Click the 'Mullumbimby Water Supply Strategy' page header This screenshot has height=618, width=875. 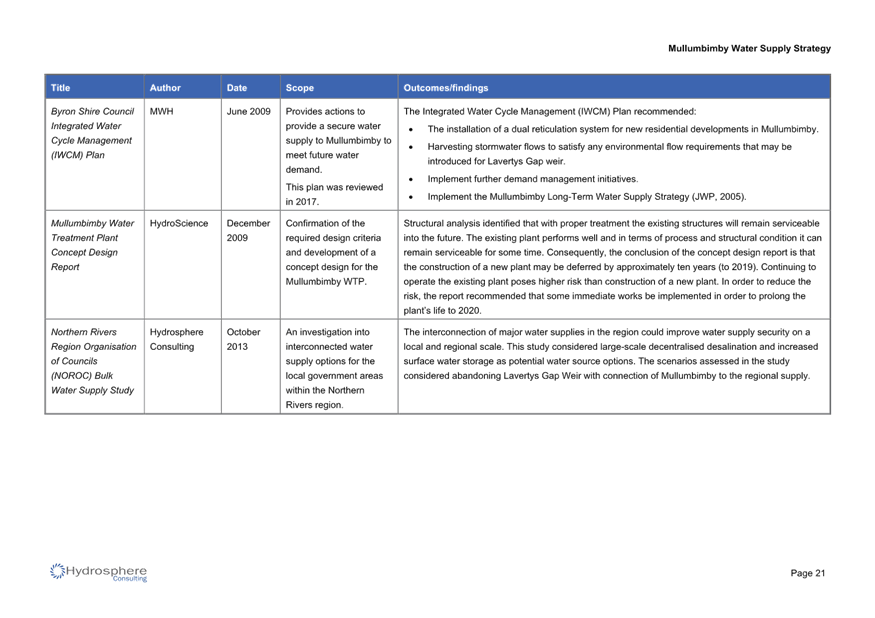(x=749, y=49)
